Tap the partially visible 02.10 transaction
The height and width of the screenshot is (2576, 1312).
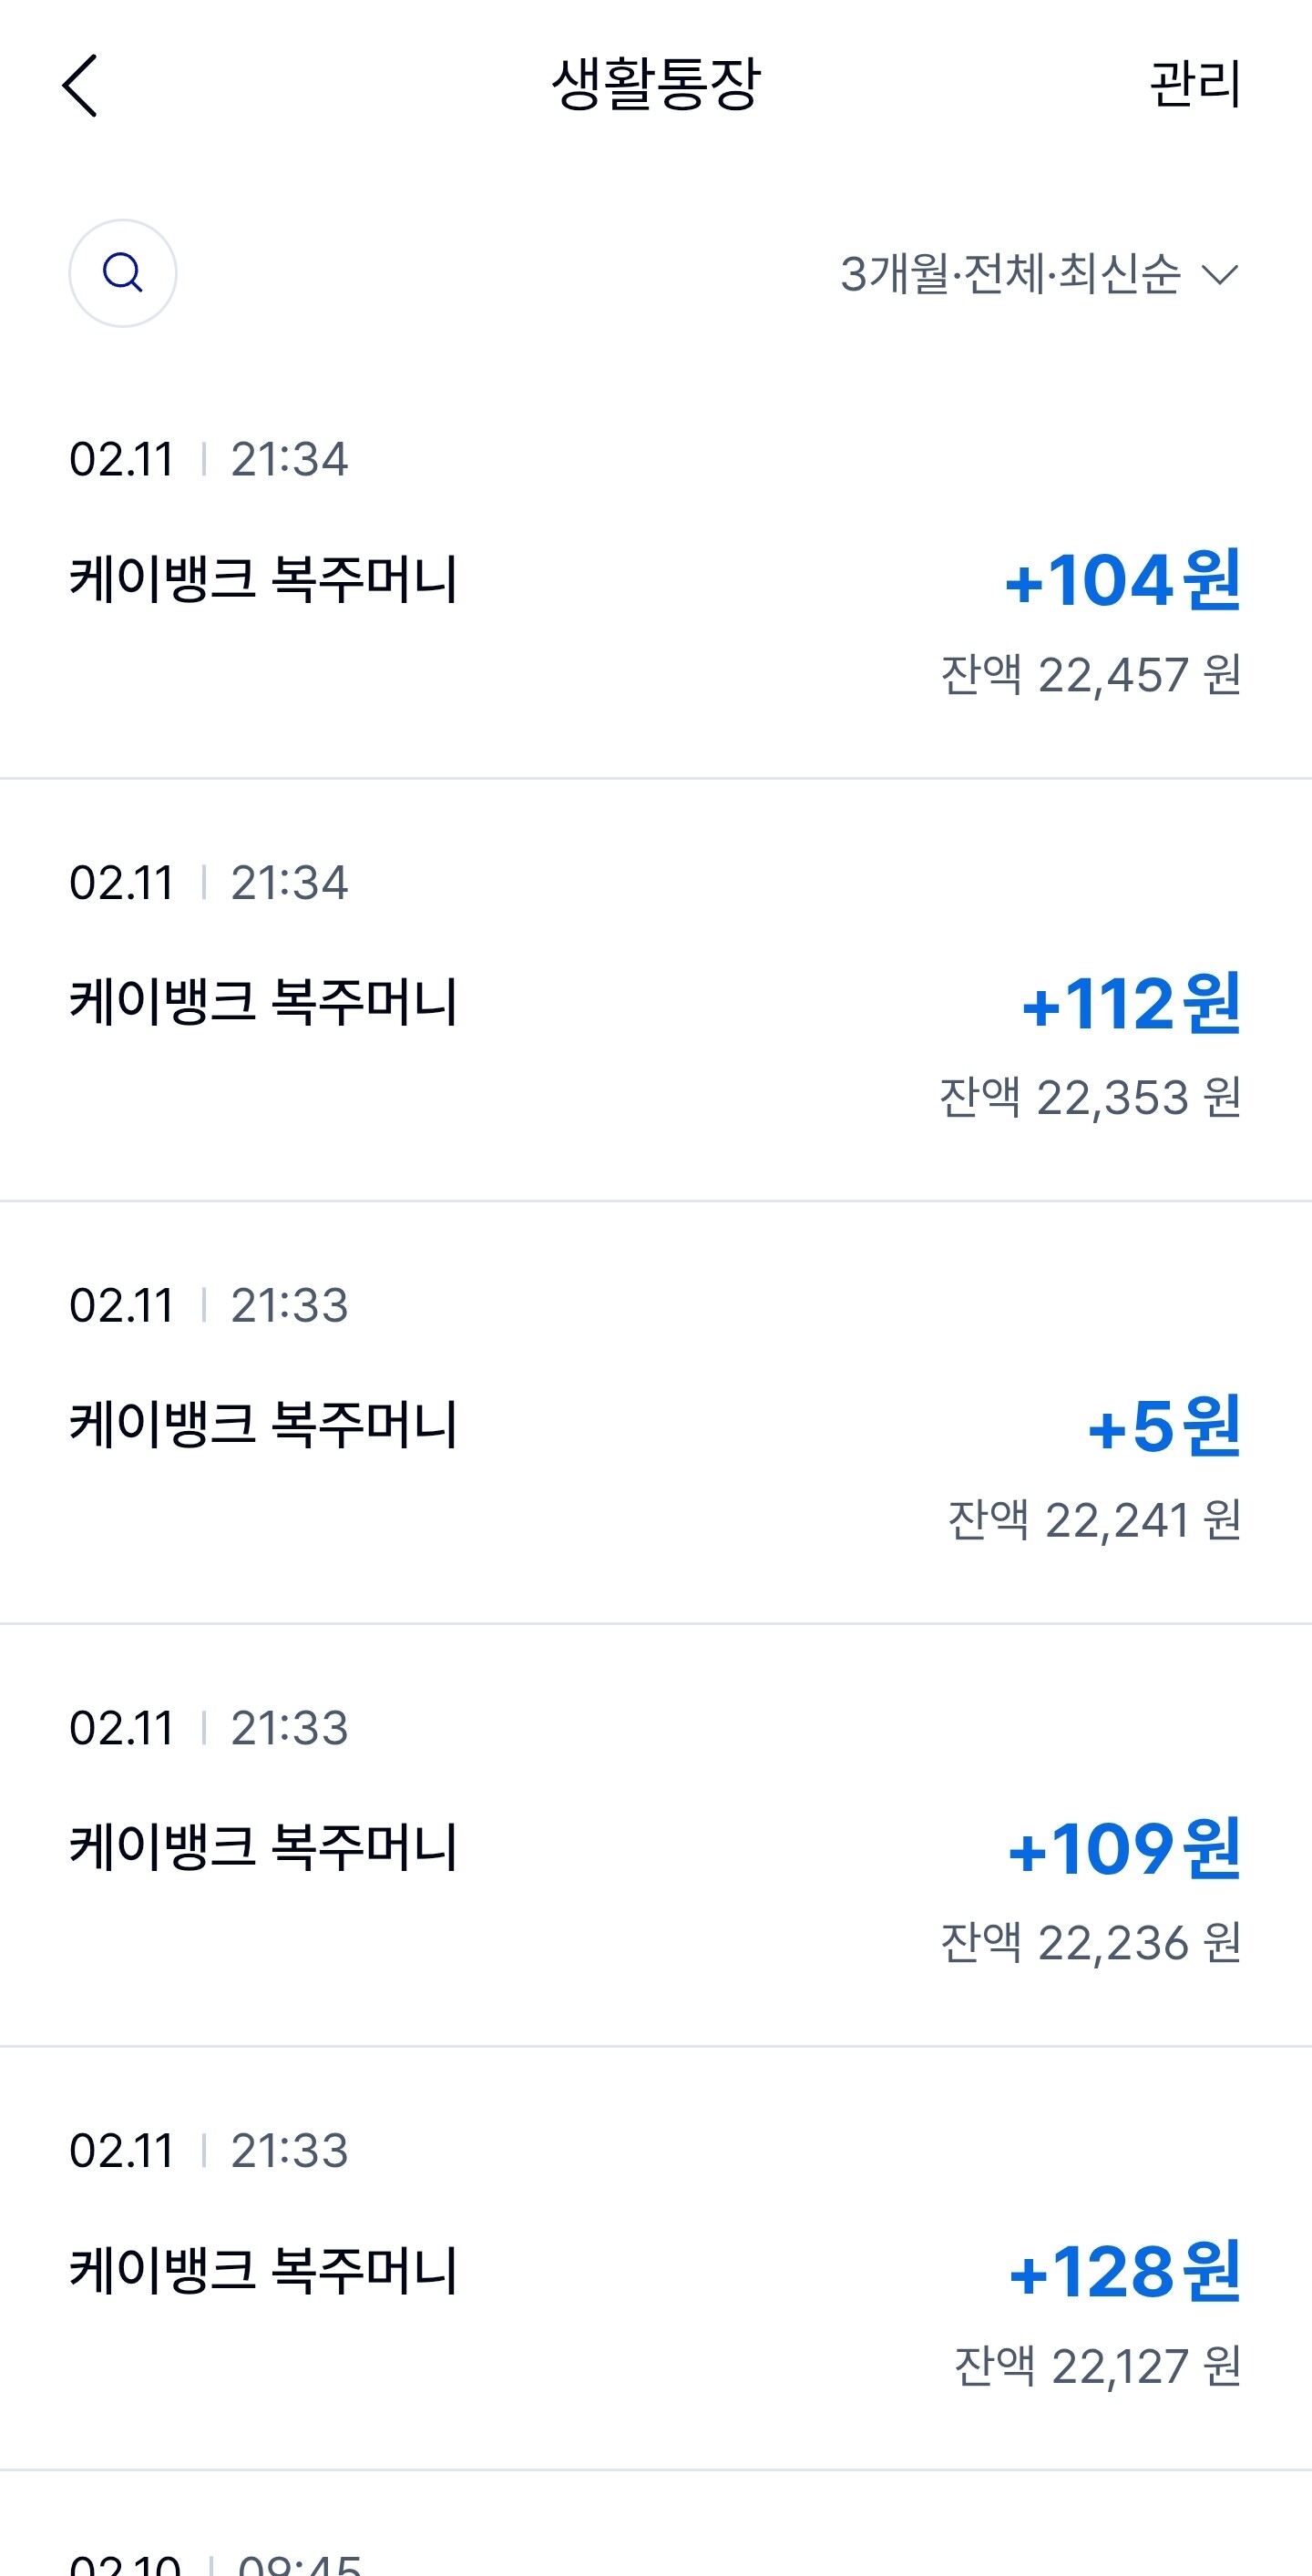coord(656,2524)
